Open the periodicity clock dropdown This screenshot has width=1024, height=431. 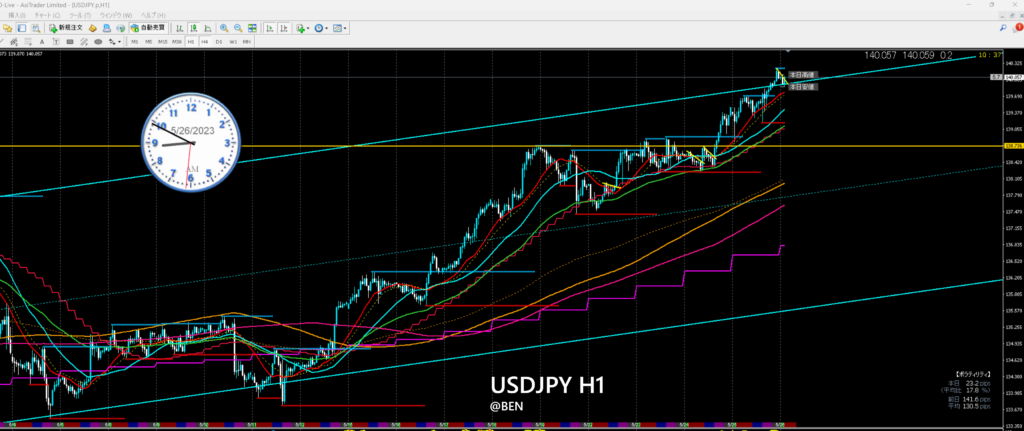[x=322, y=29]
